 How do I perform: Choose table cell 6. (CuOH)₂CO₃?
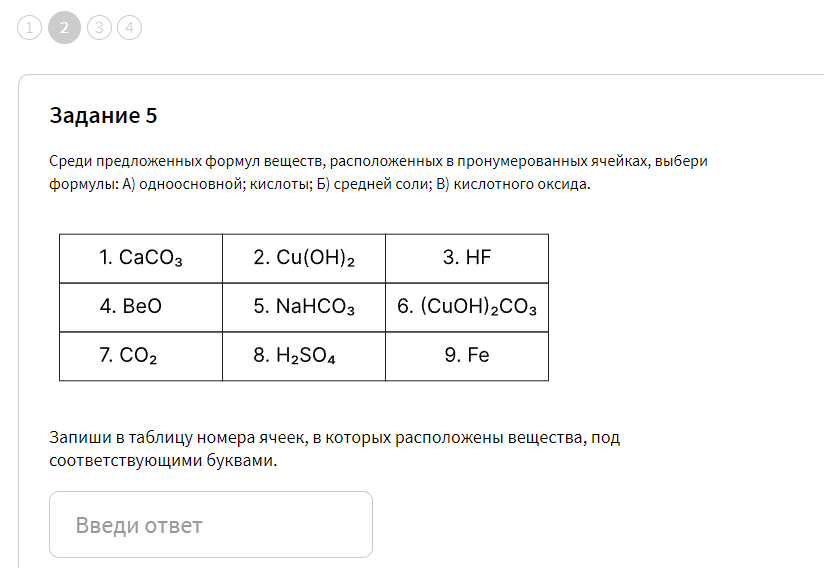467,307
